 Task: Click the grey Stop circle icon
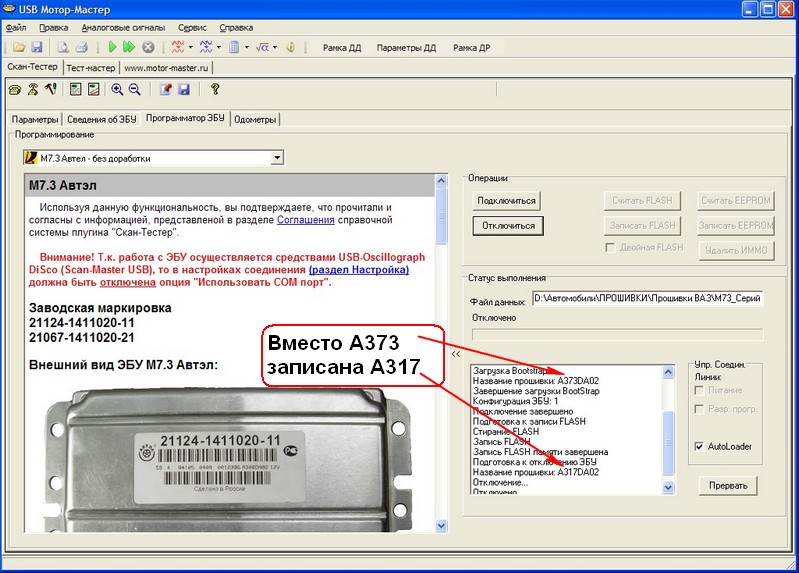(148, 47)
